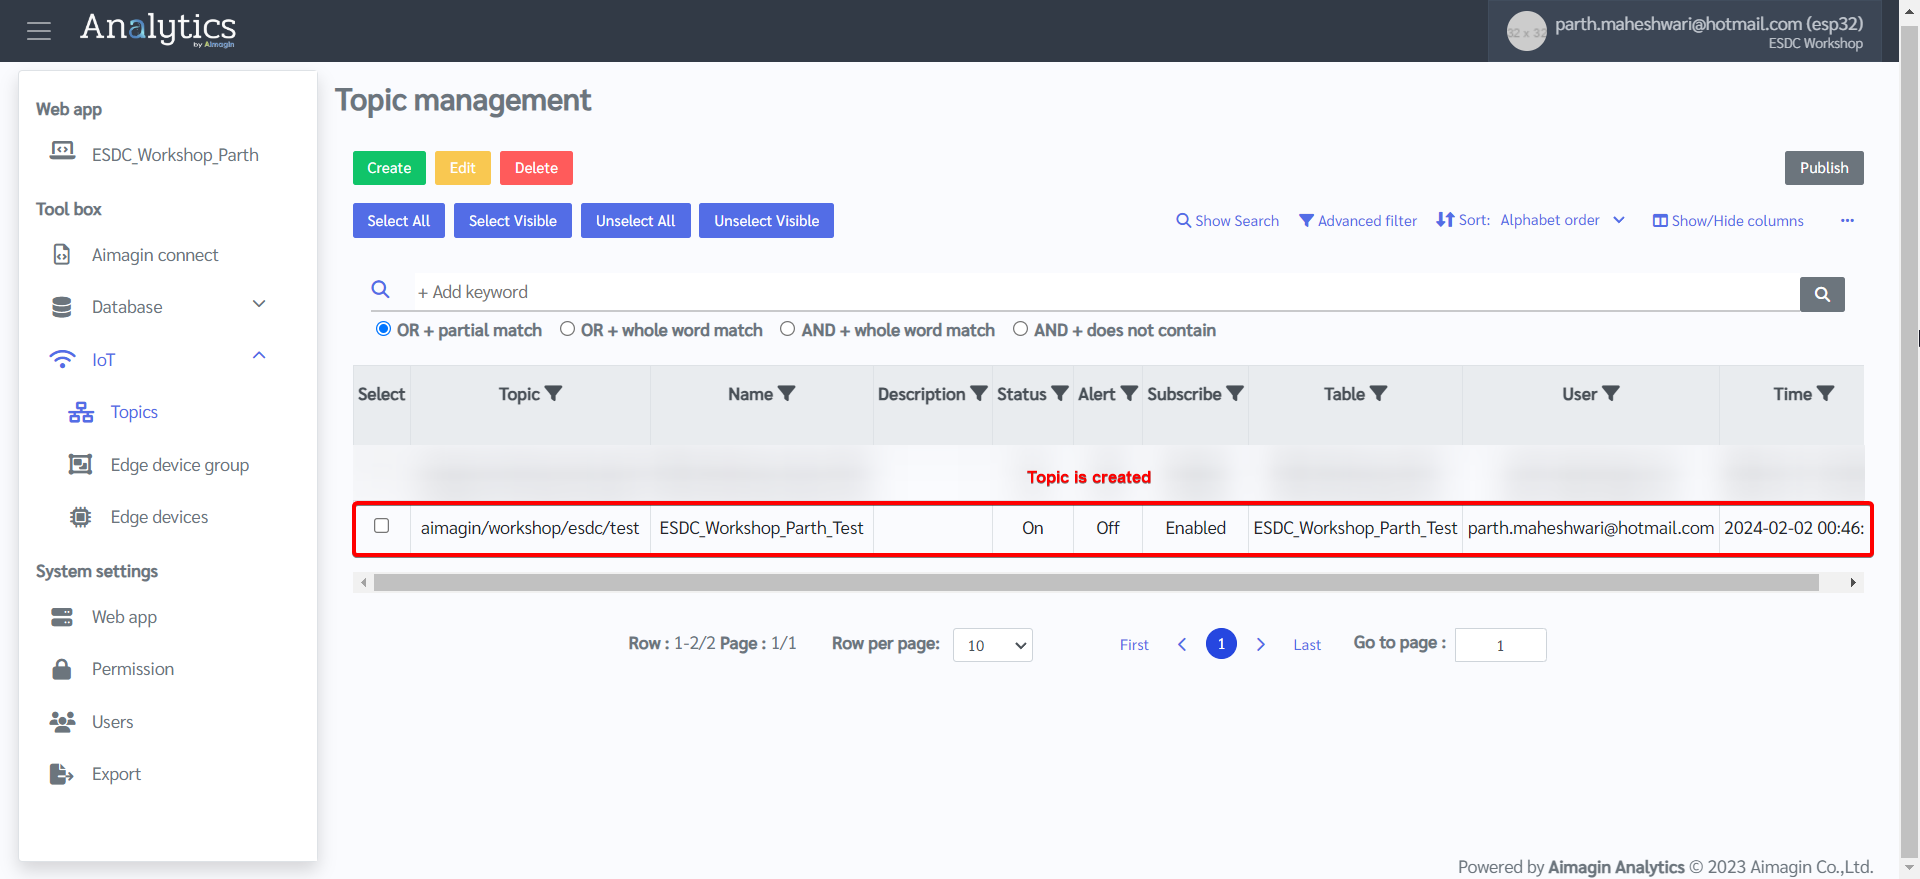The height and width of the screenshot is (879, 1920).
Task: Go to the previous page arrow
Action: 1182,644
